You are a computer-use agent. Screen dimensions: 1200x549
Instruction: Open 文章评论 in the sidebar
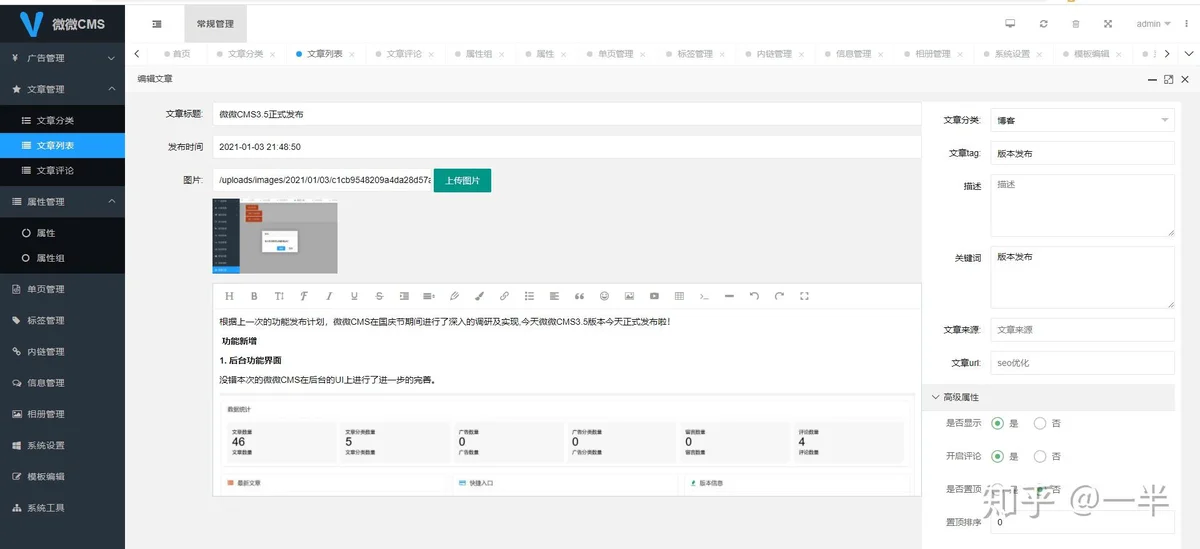coord(62,170)
